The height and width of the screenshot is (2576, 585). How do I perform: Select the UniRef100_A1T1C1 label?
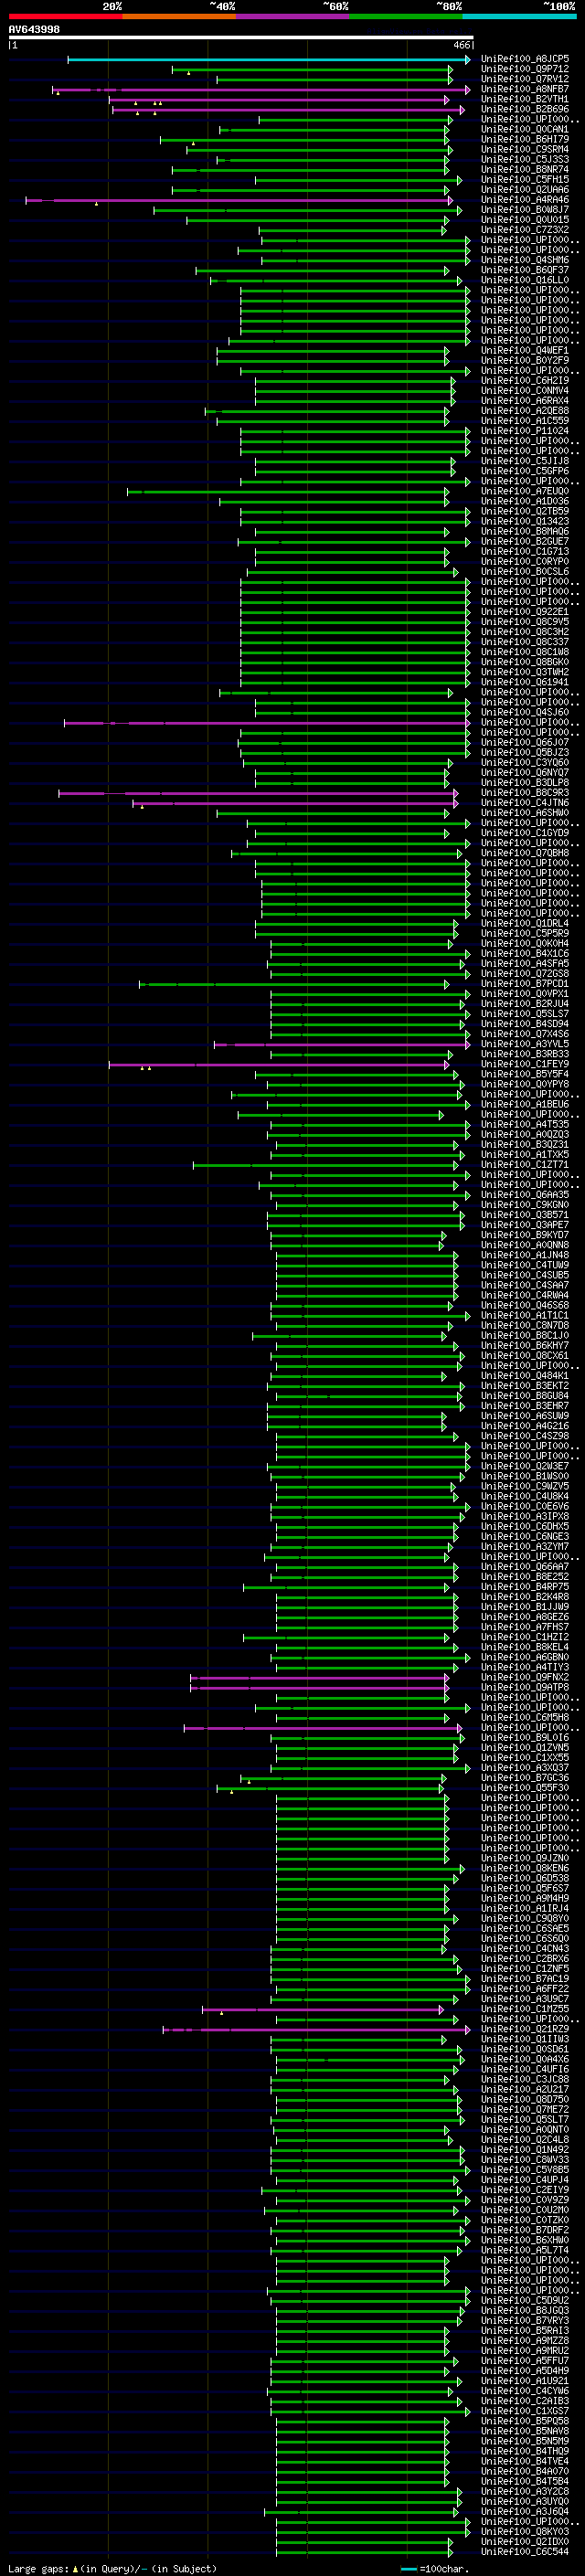pos(525,1316)
